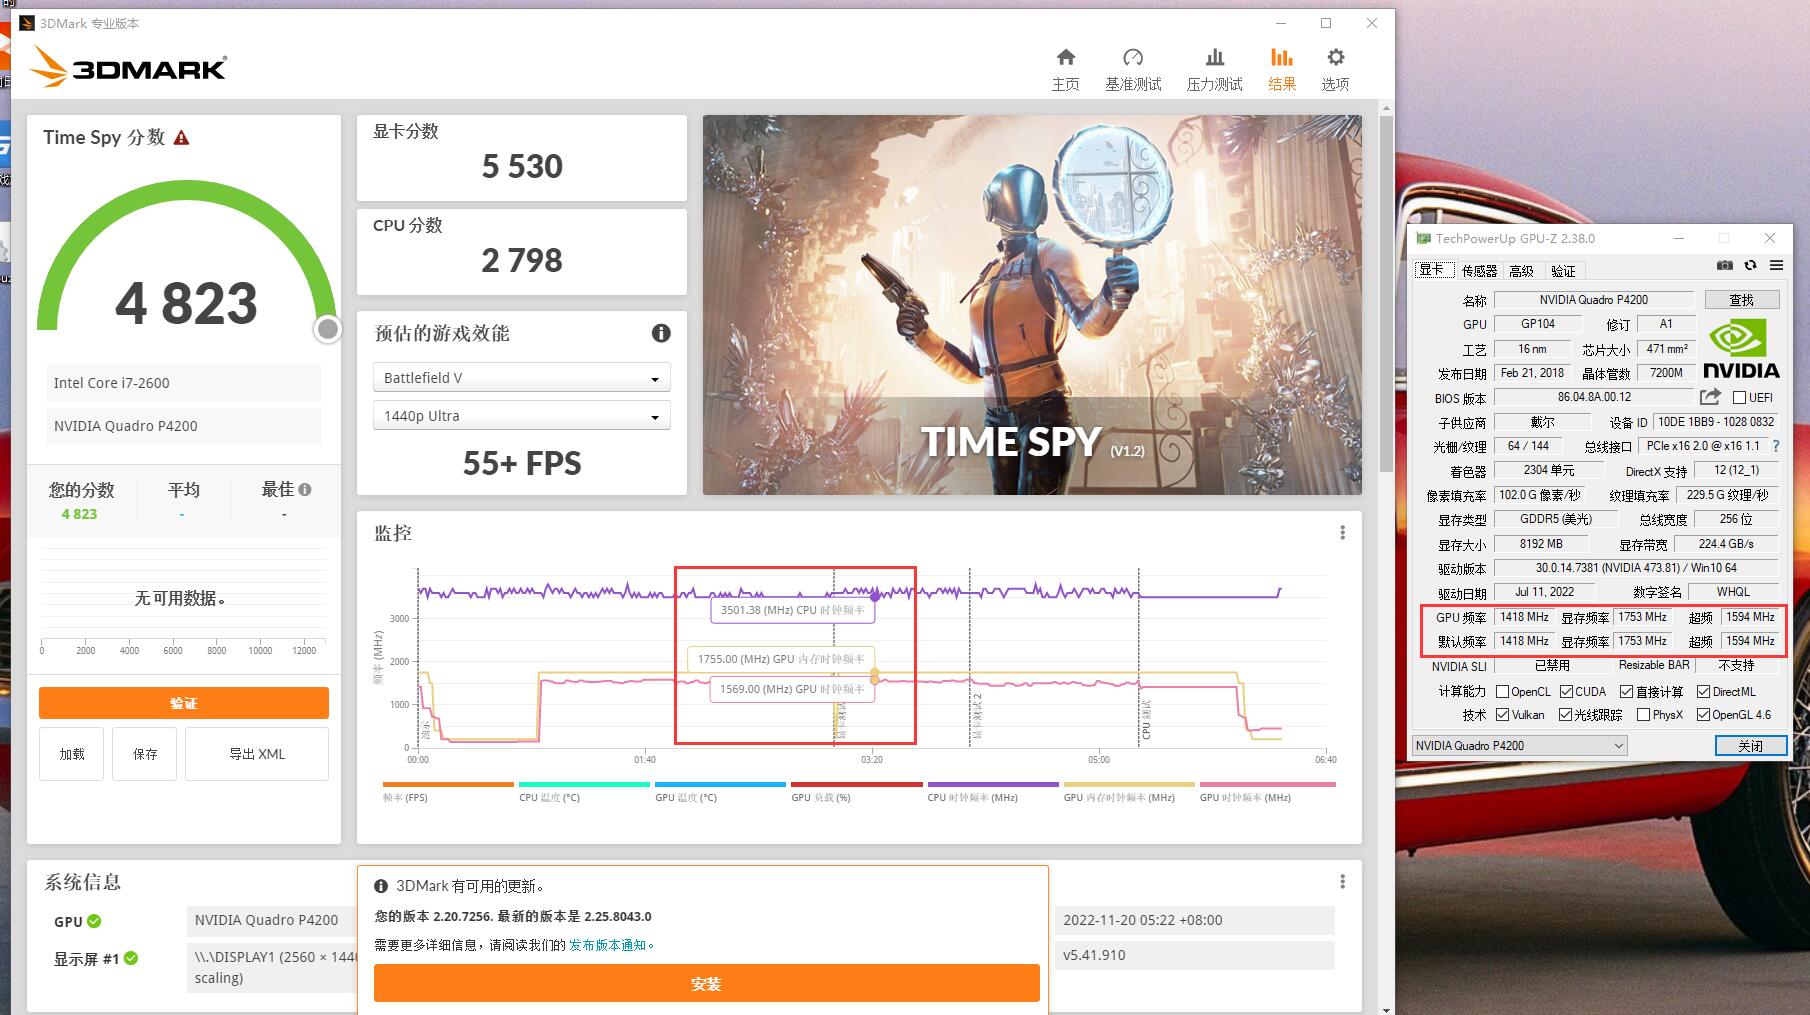Toggle the OpenGL 4.6 checkbox
The width and height of the screenshot is (1810, 1015).
(1703, 715)
